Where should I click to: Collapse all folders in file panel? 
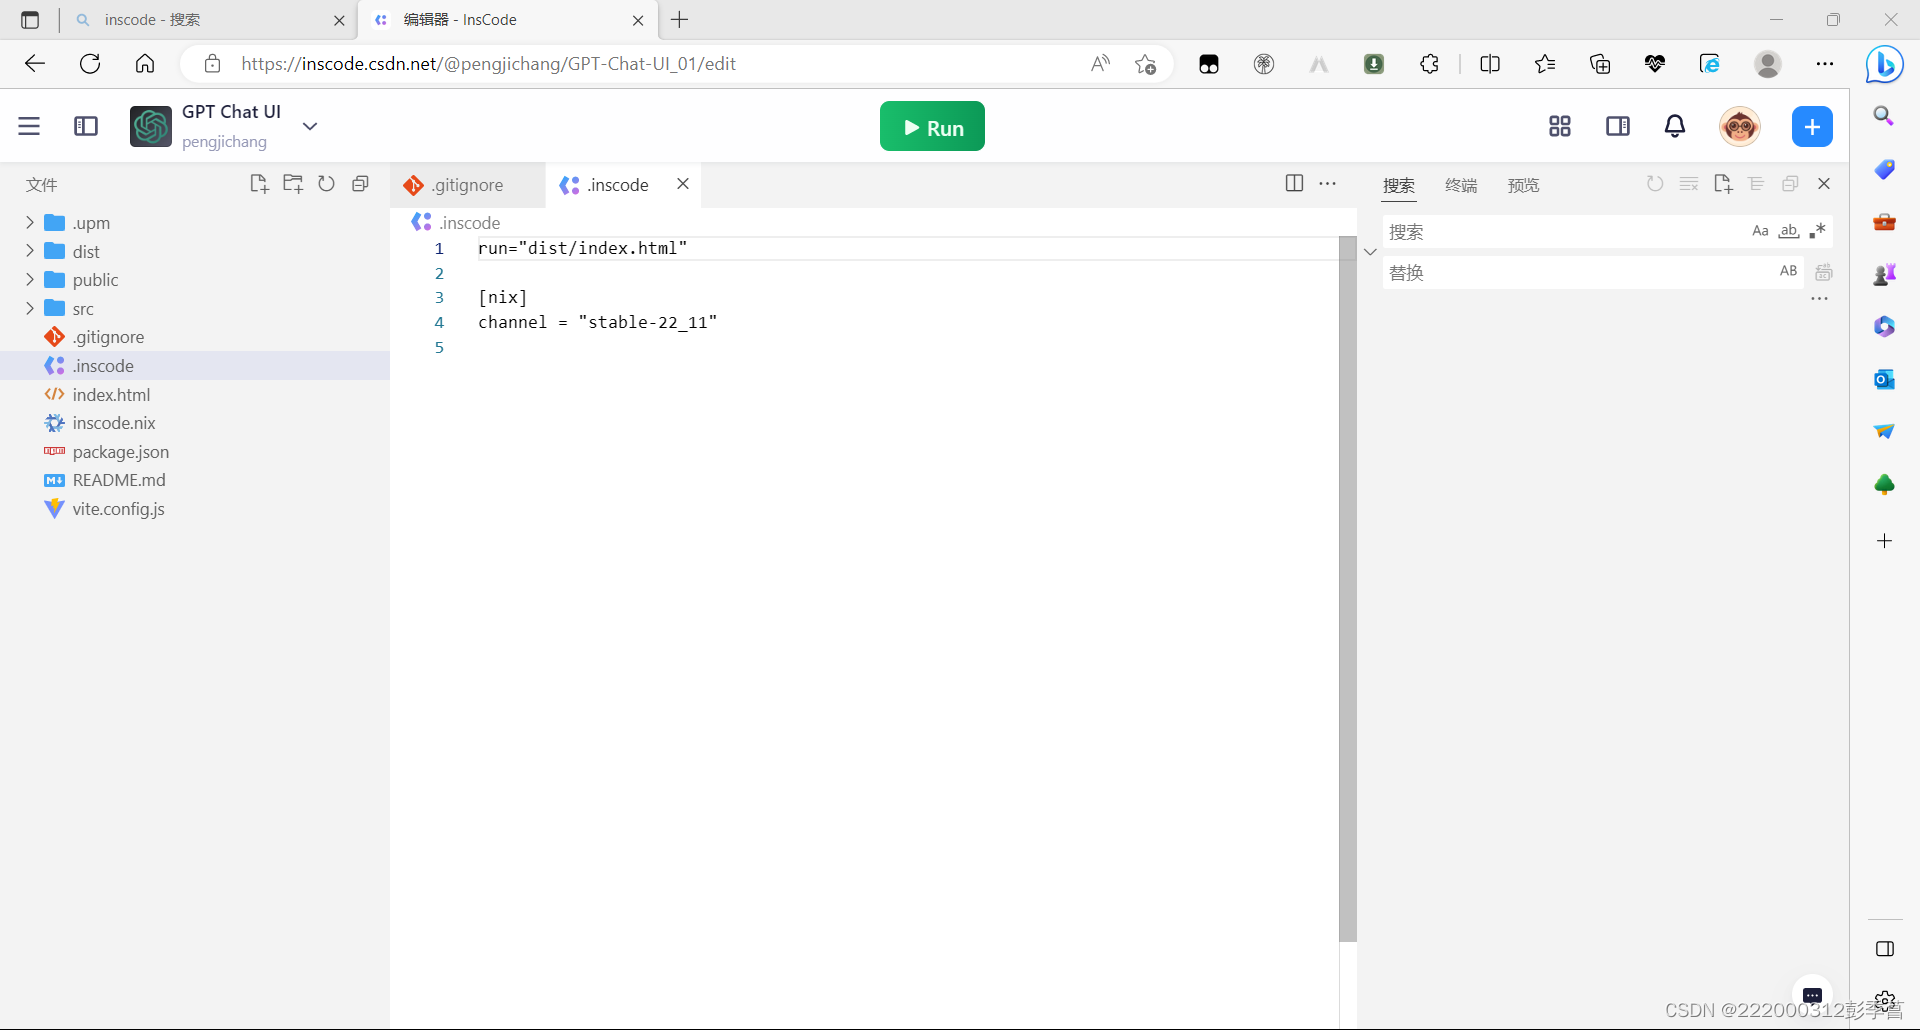360,184
